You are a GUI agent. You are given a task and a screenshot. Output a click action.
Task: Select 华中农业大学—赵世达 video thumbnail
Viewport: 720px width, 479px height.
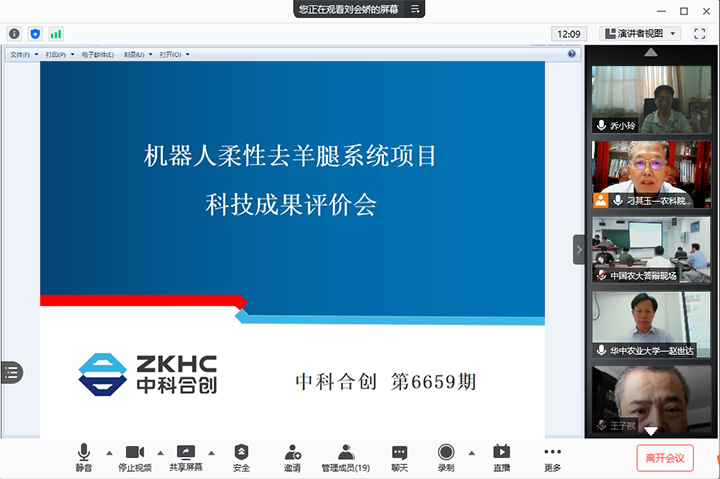(651, 324)
